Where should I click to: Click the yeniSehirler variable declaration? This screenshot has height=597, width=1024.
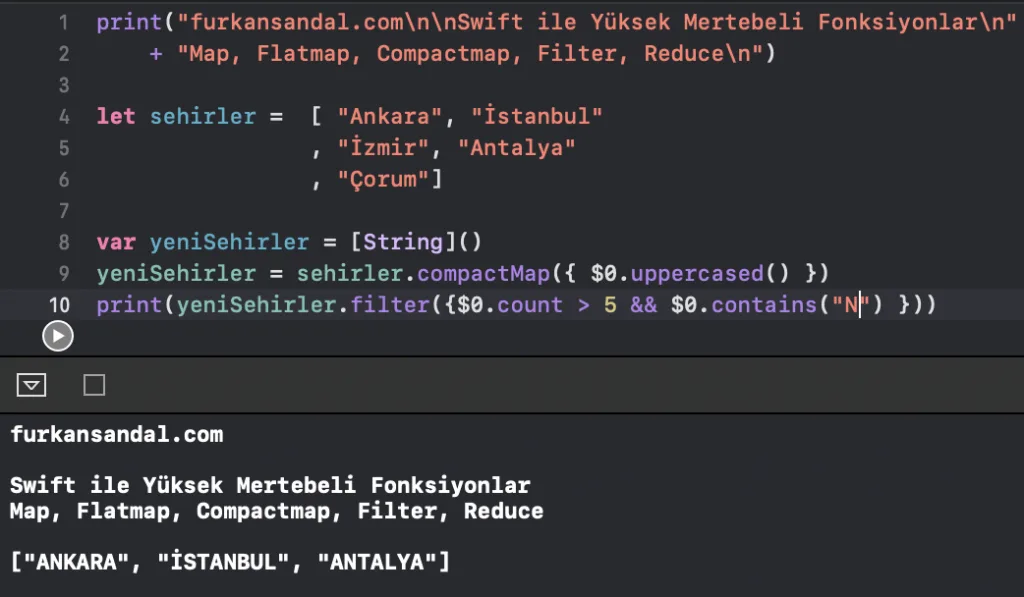[x=229, y=242]
